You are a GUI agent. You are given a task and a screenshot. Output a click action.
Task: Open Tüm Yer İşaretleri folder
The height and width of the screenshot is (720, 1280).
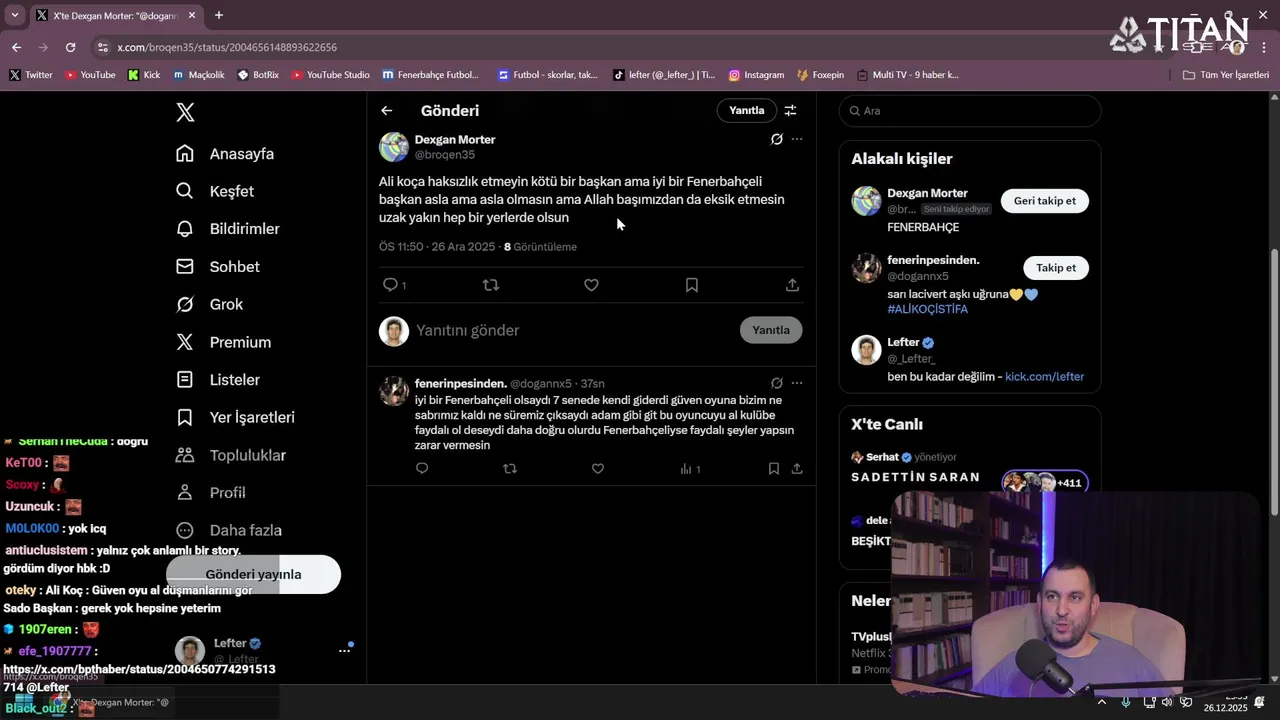[1225, 75]
